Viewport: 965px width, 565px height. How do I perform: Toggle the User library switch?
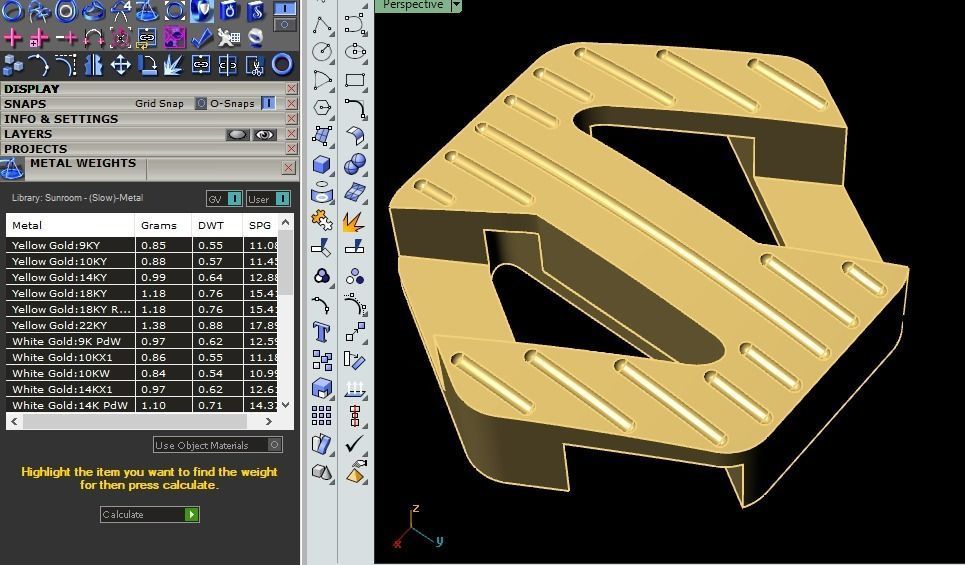click(282, 199)
